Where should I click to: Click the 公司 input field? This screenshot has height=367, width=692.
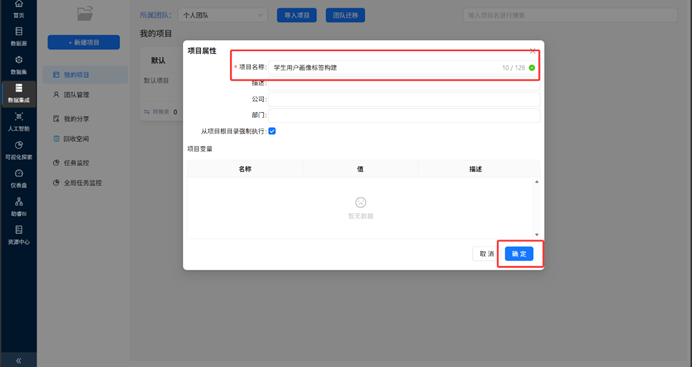pyautogui.click(x=404, y=99)
